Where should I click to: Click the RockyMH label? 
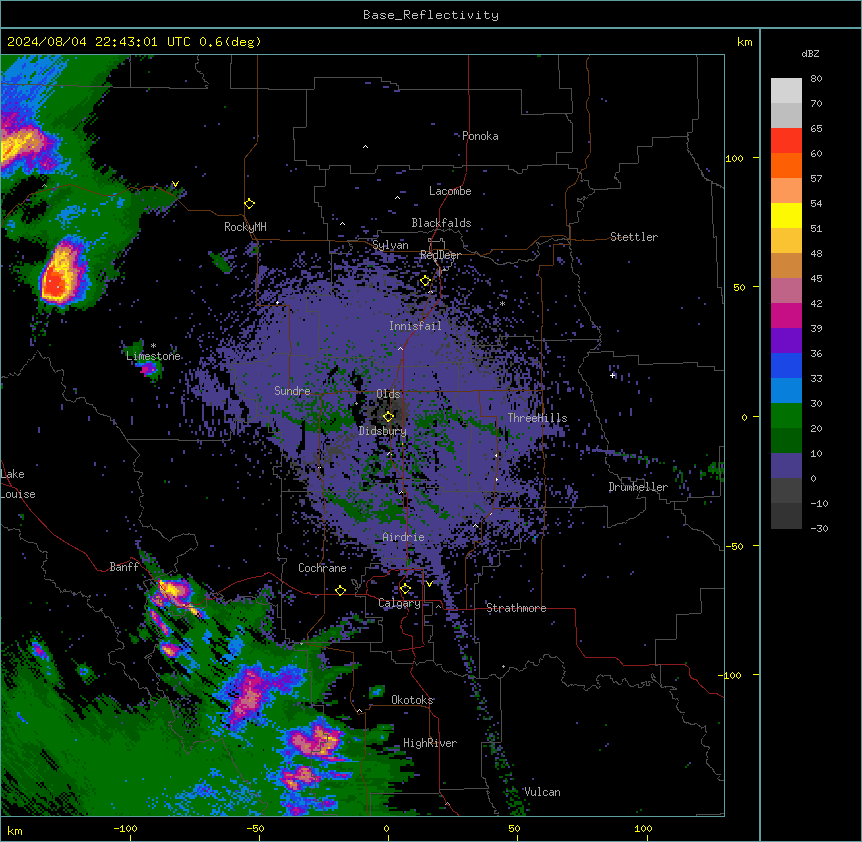point(245,227)
